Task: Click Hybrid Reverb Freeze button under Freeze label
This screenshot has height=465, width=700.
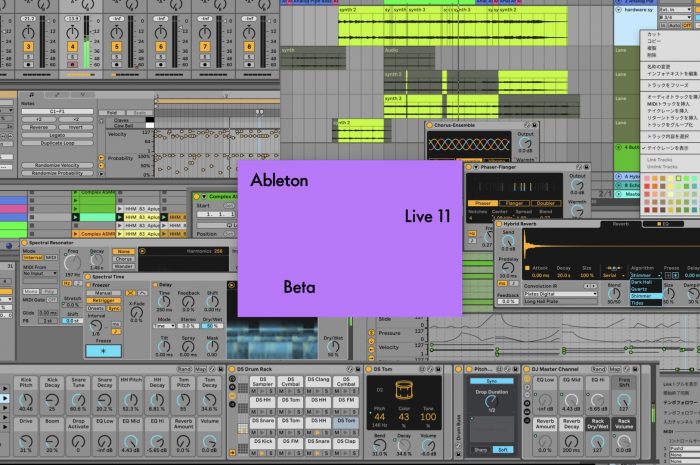Action: 675,275
